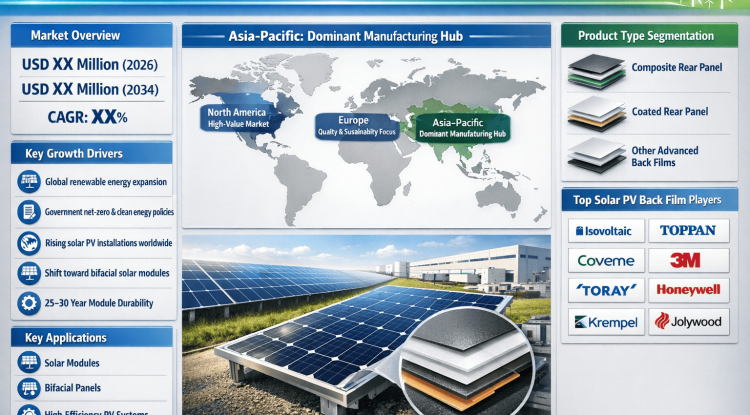Viewport: 750px width, 415px height.
Task: Click the Coated Rear Panel layer graphic
Action: click(596, 114)
